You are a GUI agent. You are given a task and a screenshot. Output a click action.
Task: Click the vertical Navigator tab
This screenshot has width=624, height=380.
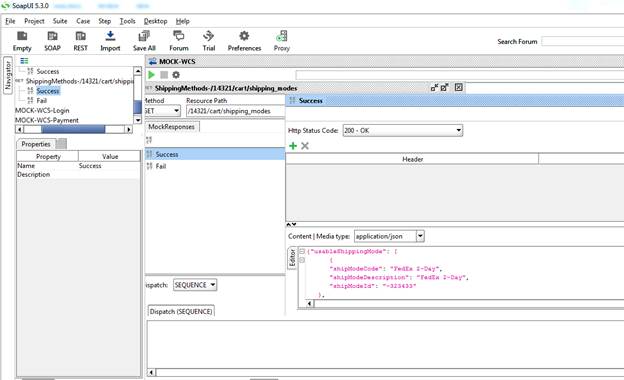point(8,75)
